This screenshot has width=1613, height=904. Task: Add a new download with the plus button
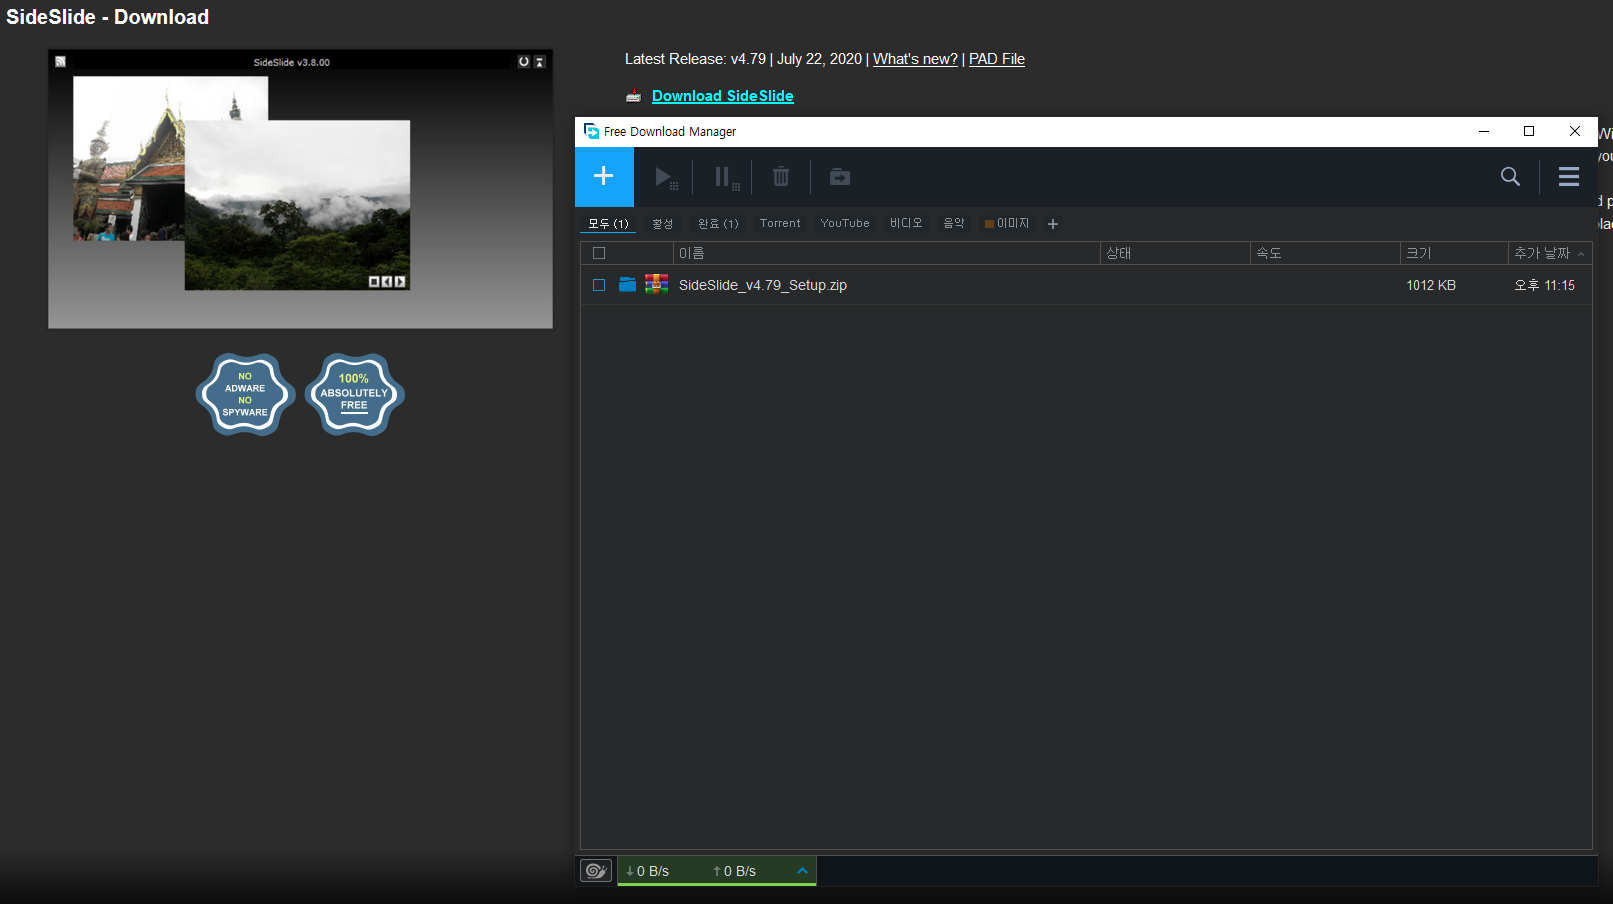(604, 177)
